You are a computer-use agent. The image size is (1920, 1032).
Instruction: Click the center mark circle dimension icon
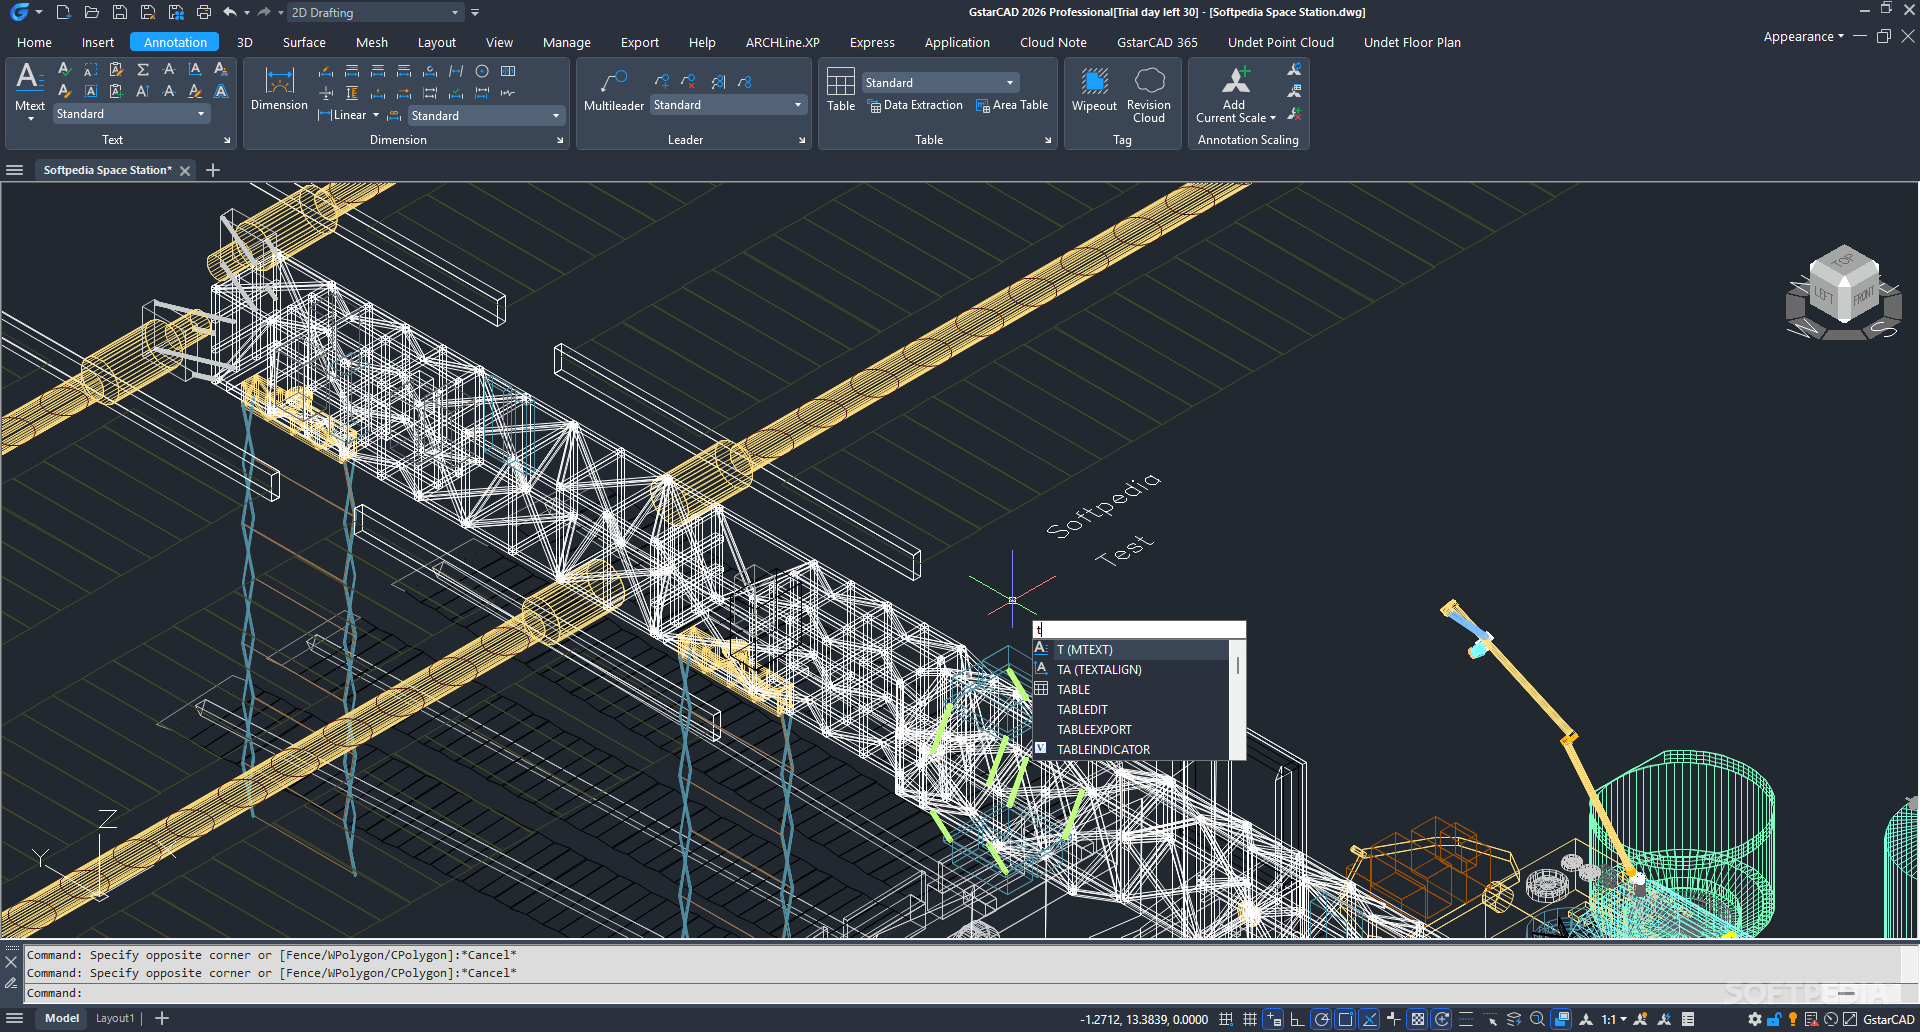coord(482,71)
